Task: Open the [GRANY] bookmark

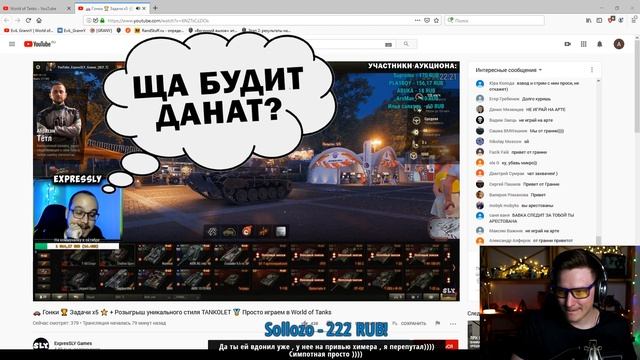Action: click(101, 30)
